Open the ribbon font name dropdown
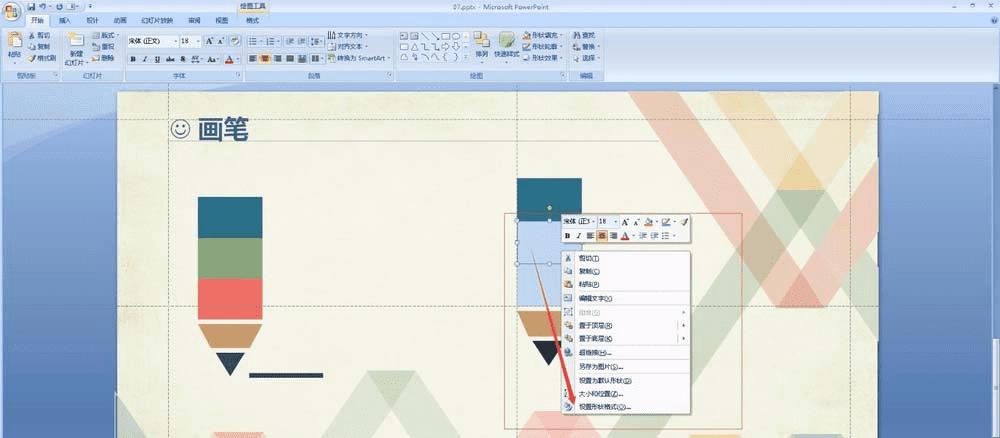Image resolution: width=1000 pixels, height=438 pixels. click(175, 41)
